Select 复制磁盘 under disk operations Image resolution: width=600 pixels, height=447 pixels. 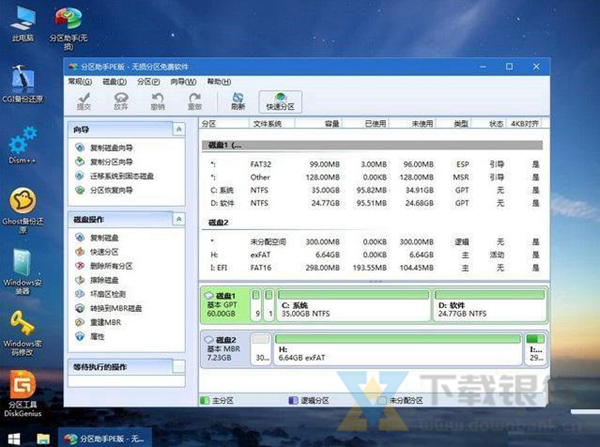click(x=97, y=238)
